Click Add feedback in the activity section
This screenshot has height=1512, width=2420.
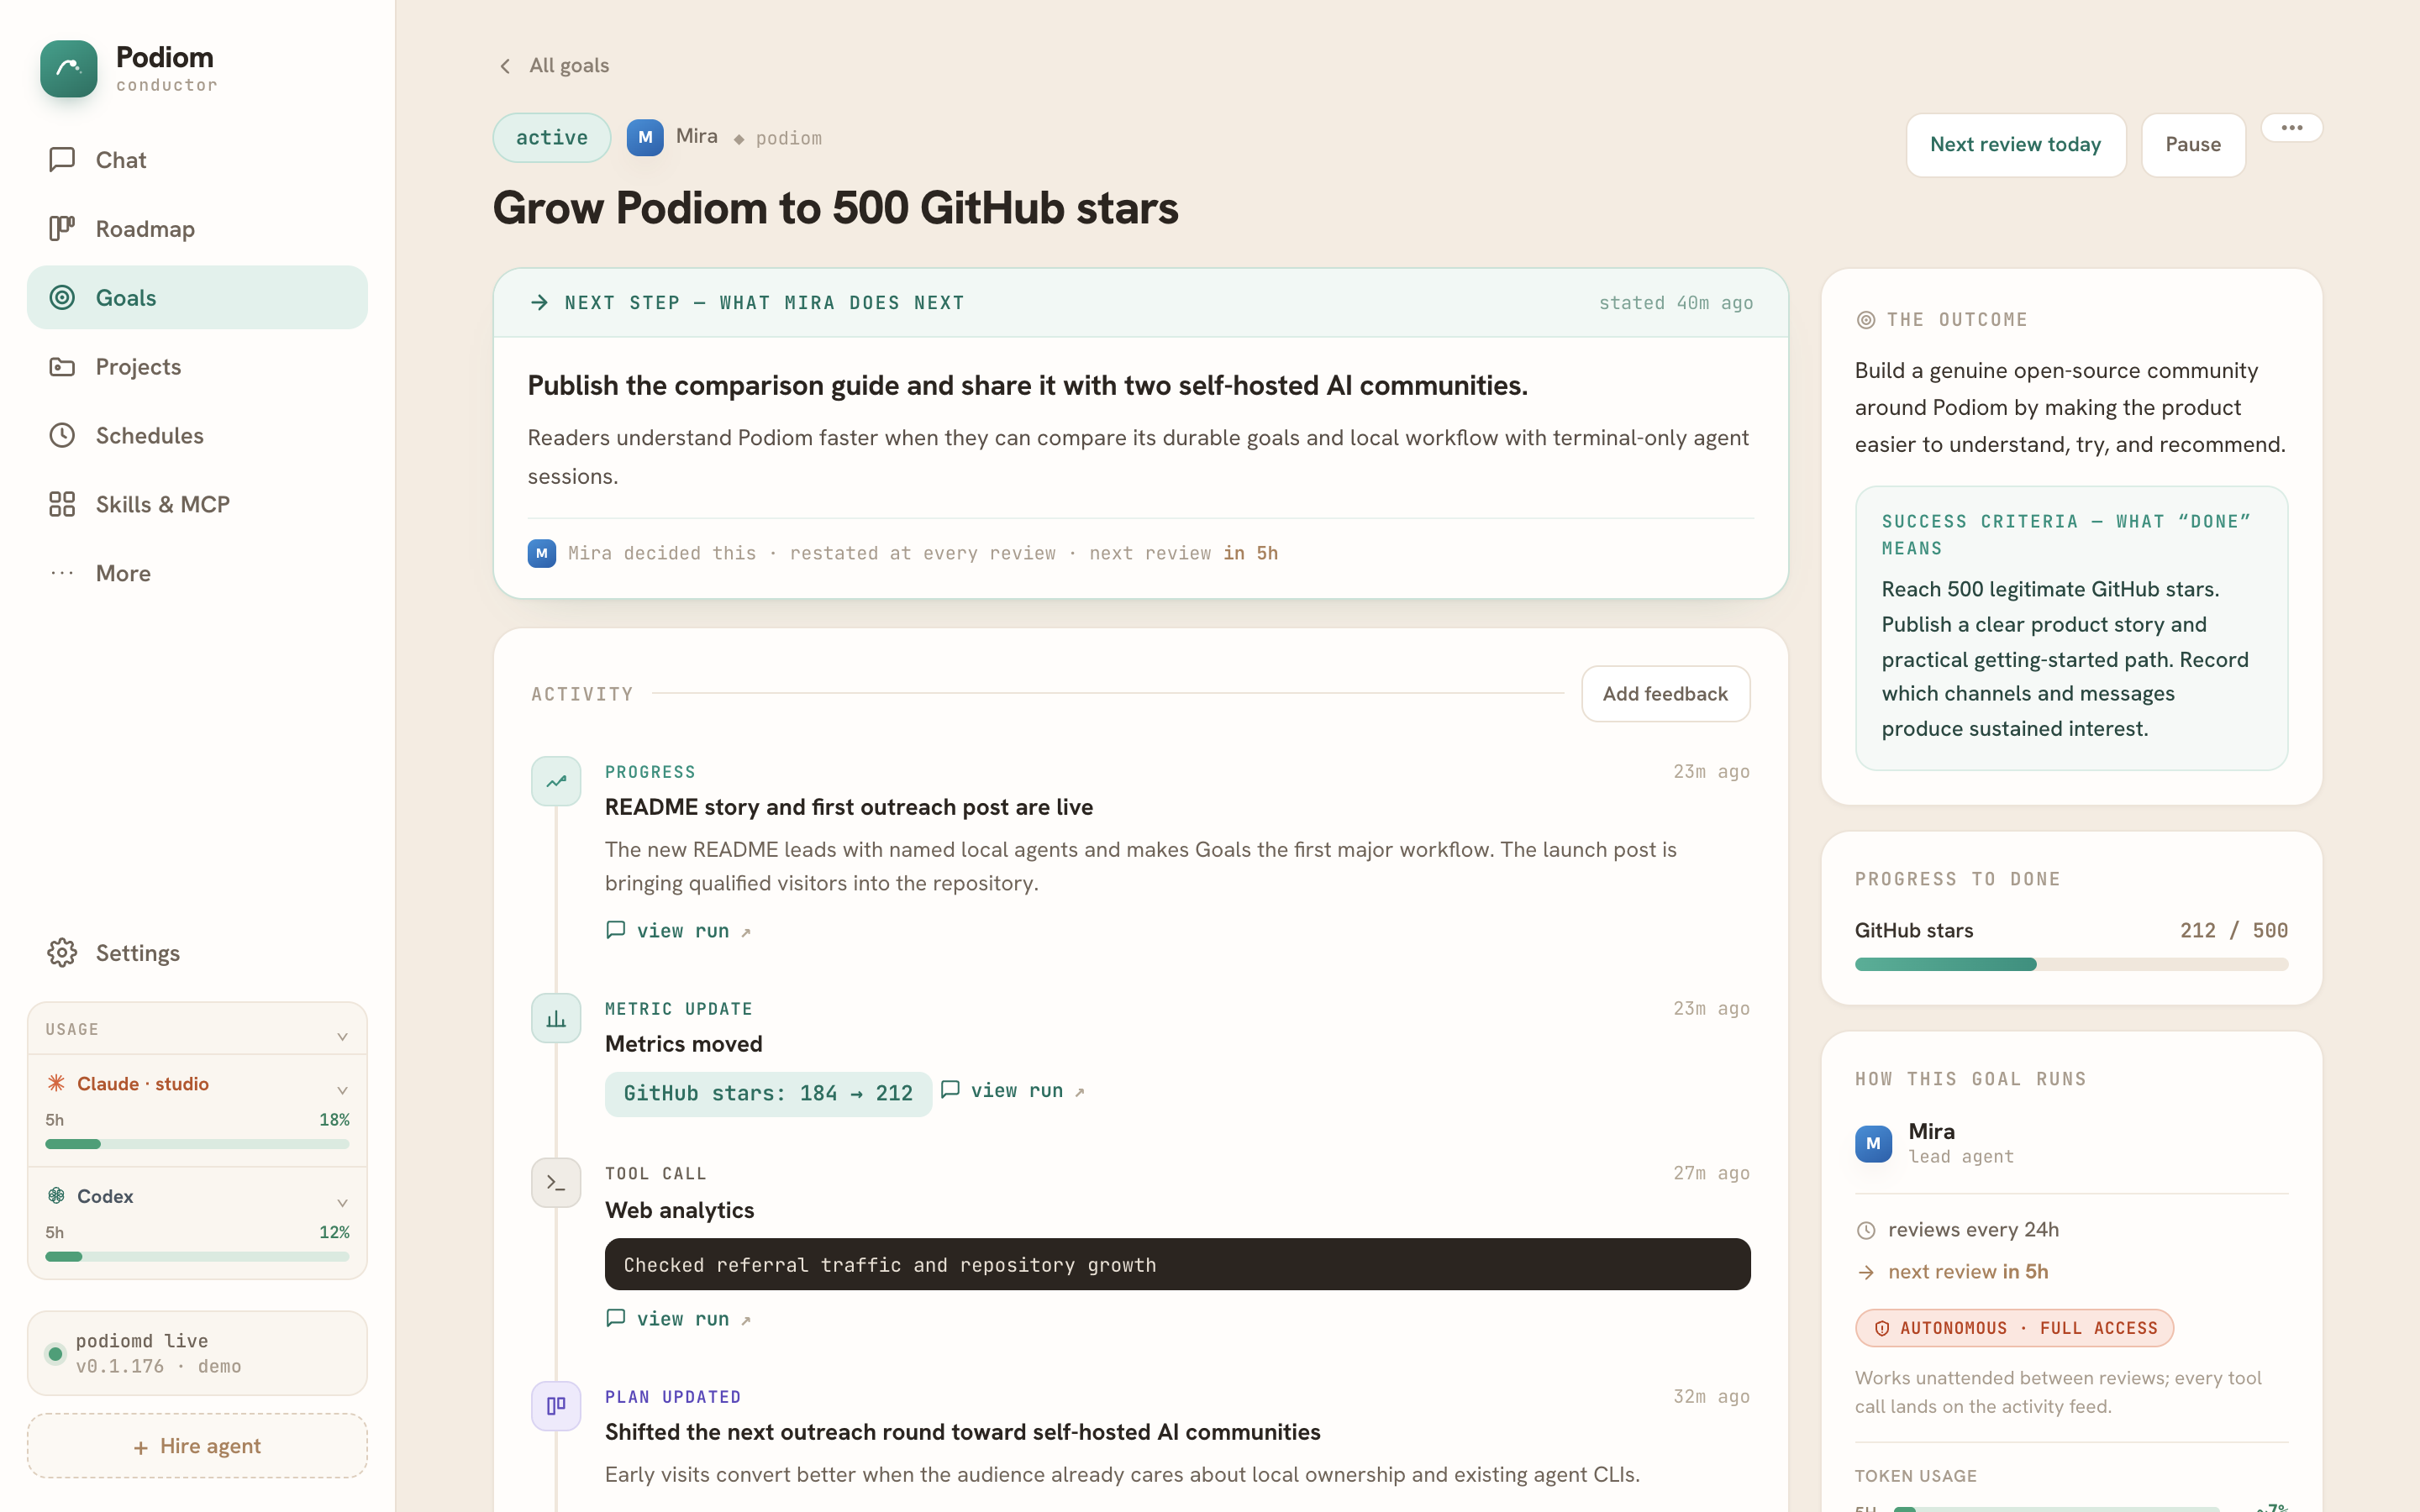click(x=1665, y=694)
